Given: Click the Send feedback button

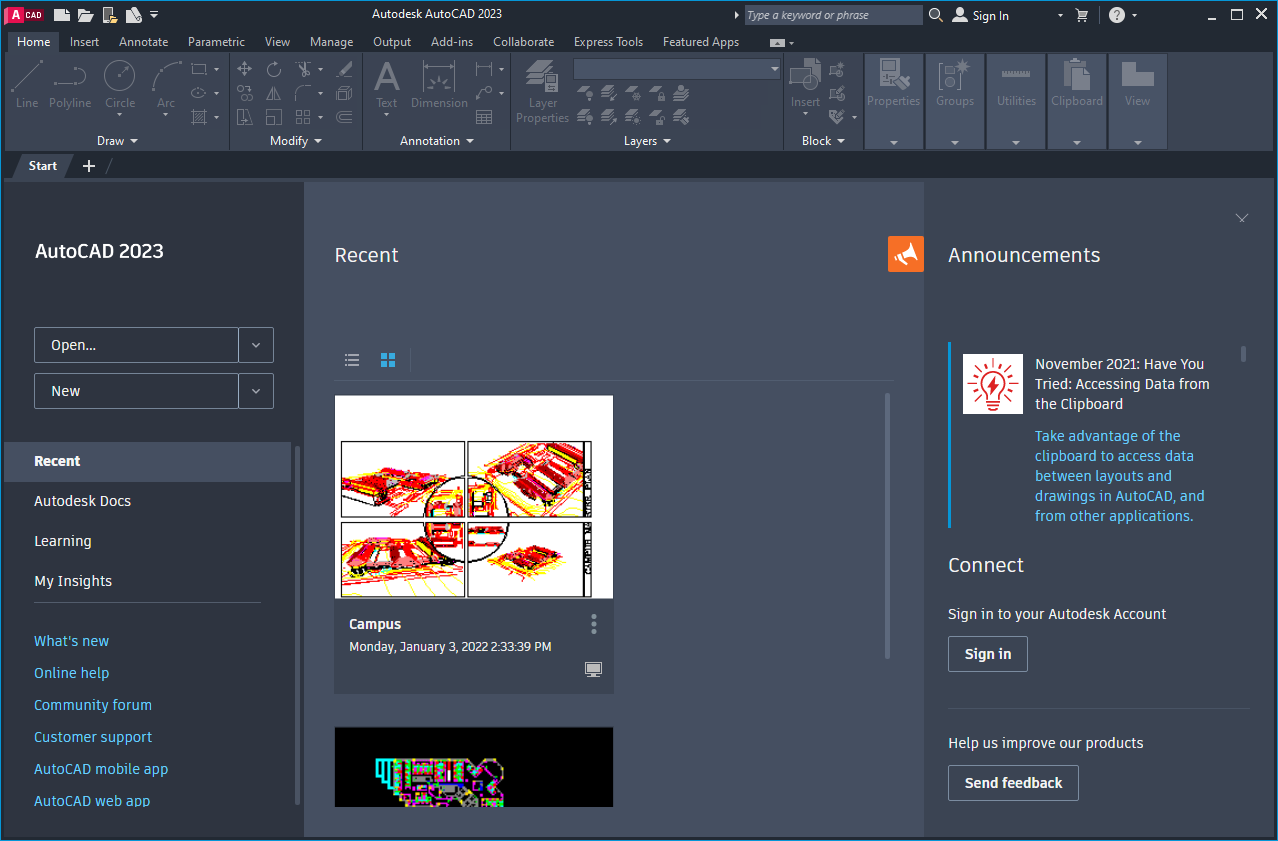Looking at the screenshot, I should pyautogui.click(x=1013, y=783).
